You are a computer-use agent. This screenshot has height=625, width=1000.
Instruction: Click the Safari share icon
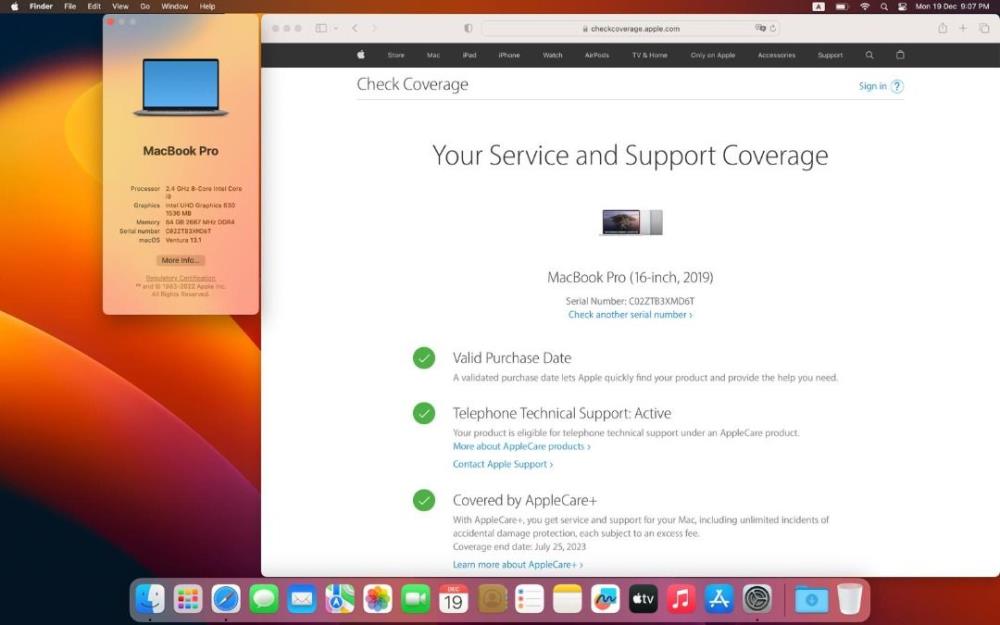coord(943,28)
